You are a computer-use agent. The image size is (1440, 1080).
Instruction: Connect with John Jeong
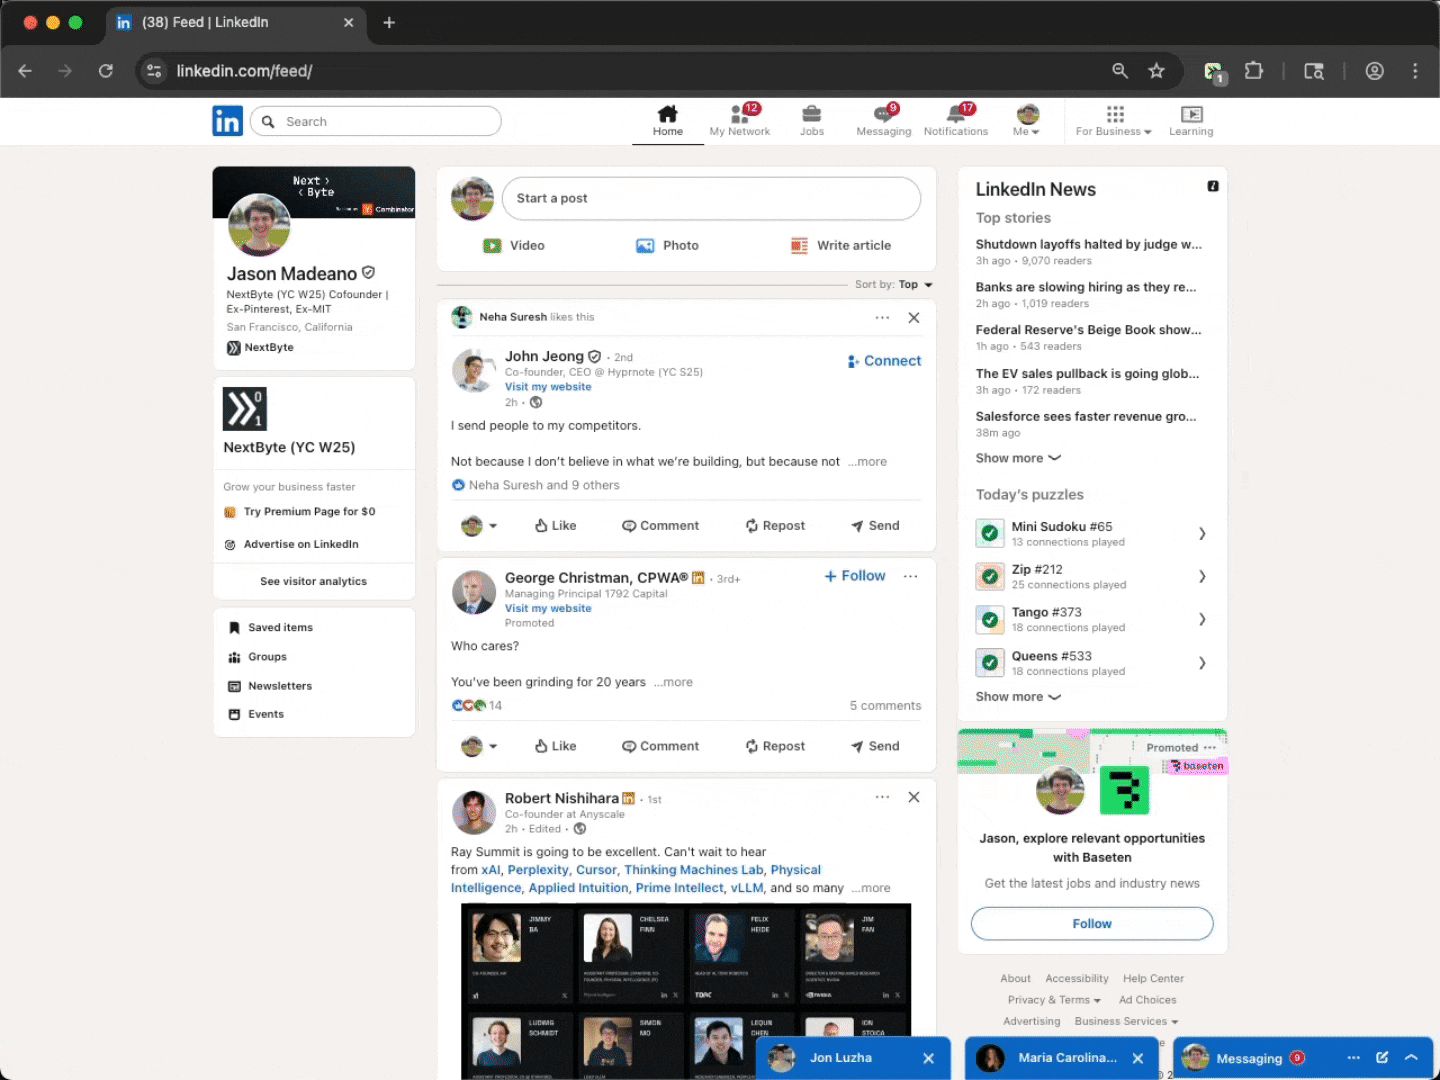tap(884, 361)
